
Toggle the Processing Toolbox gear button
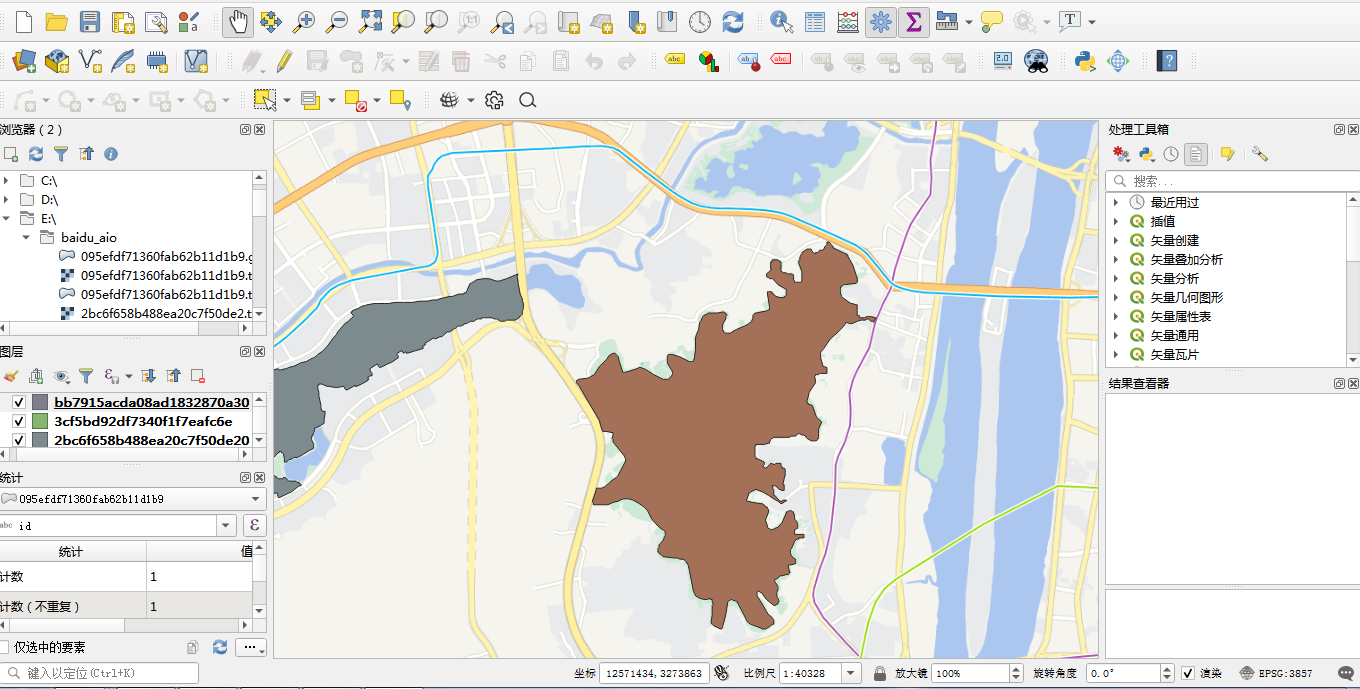coord(880,21)
